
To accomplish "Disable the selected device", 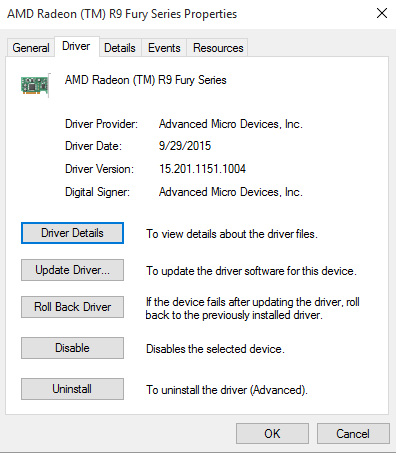I will (x=72, y=348).
